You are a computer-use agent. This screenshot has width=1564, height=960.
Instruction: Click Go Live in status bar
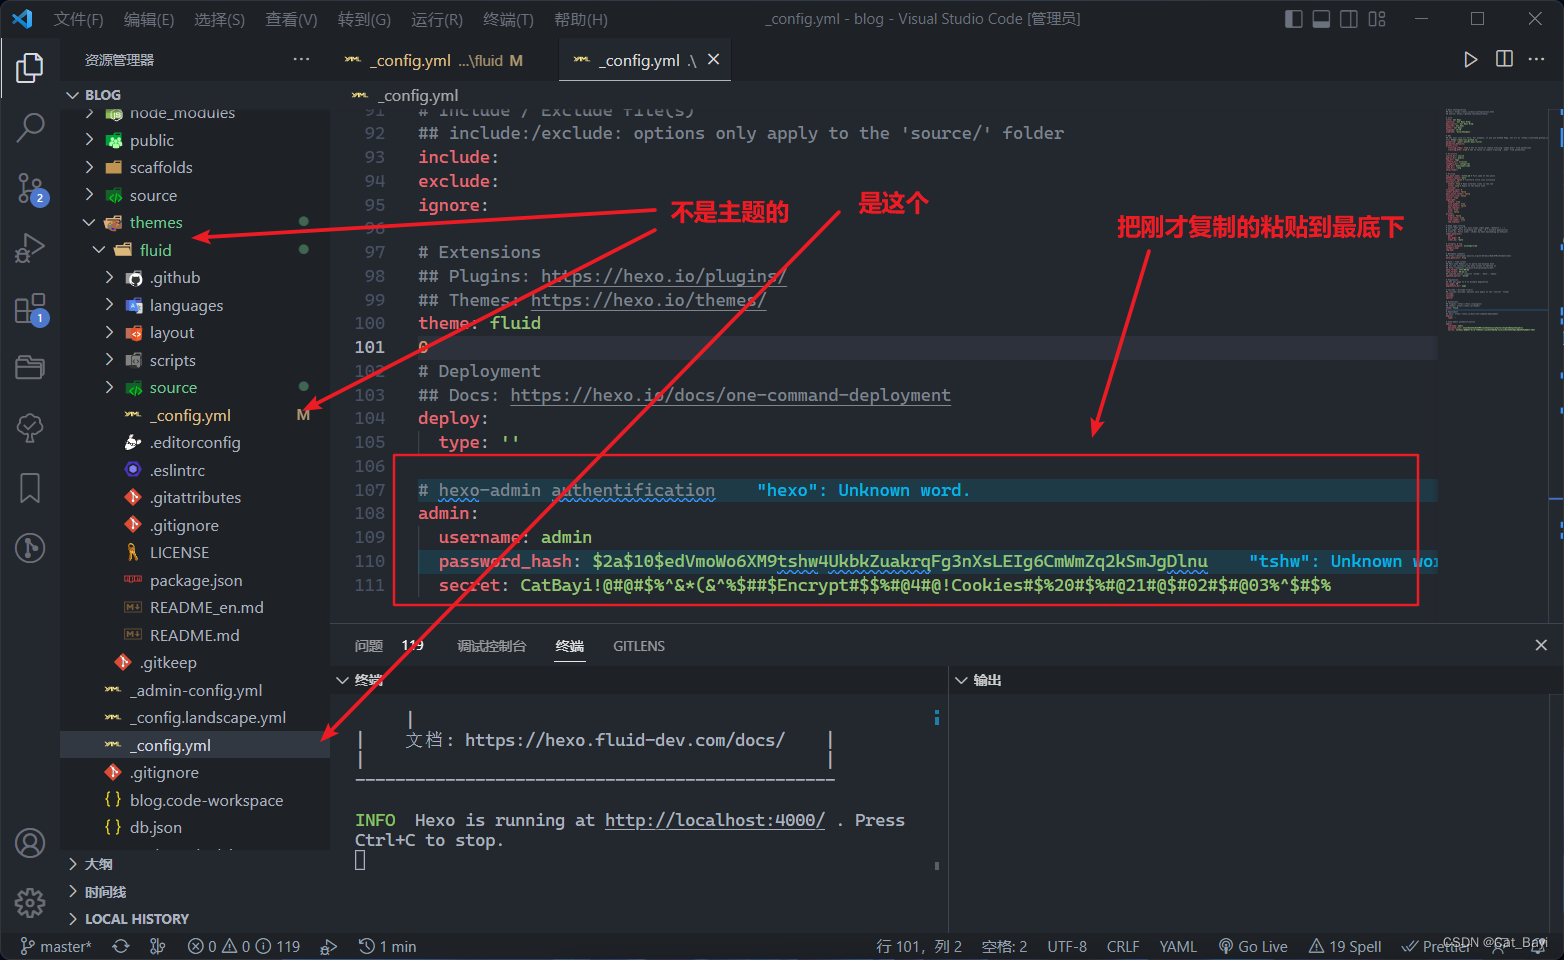point(1253,946)
